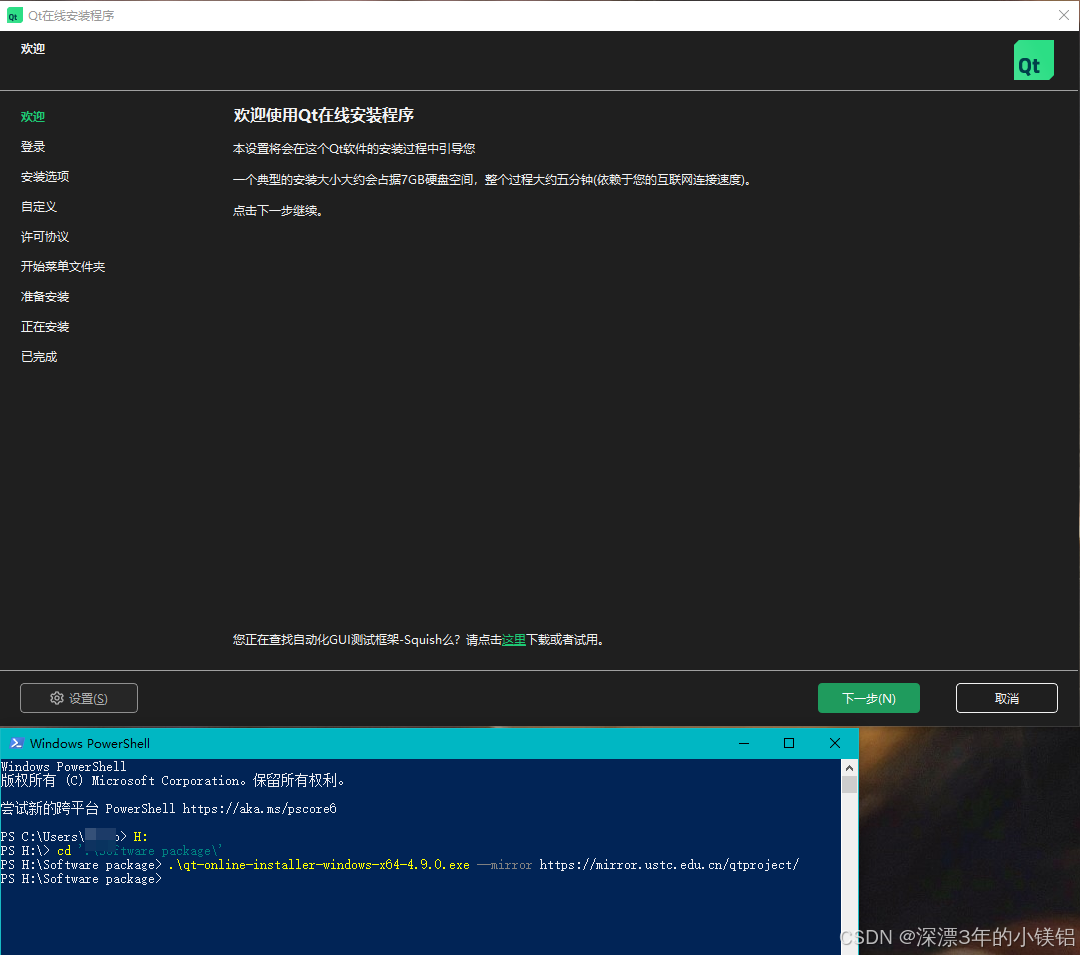Minimize the Windows PowerShell window
The height and width of the screenshot is (955, 1080).
click(744, 743)
